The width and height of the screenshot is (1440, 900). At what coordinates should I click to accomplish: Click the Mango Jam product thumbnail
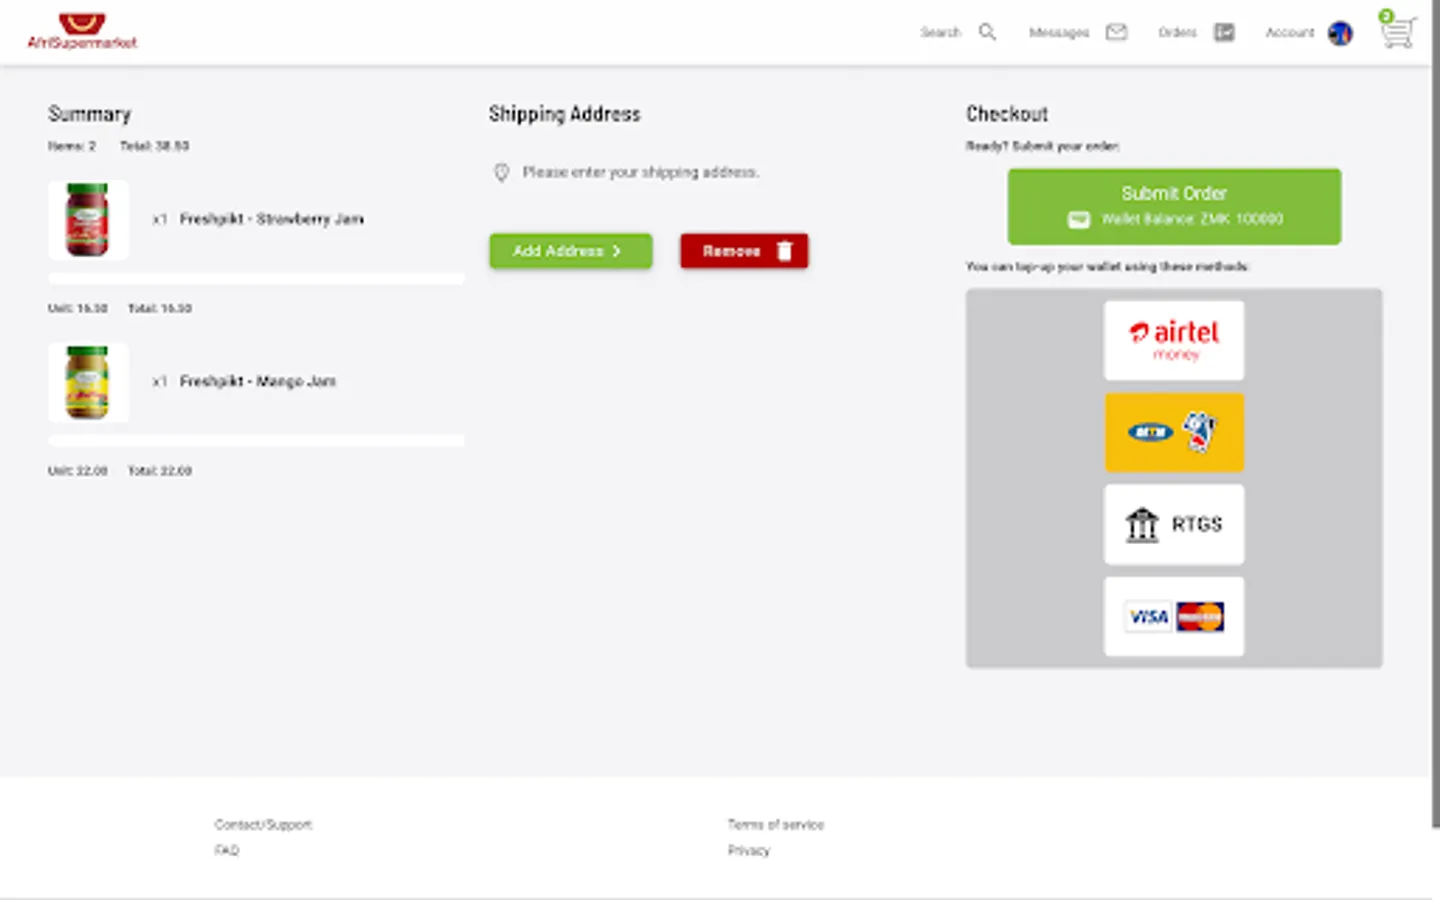coord(88,382)
